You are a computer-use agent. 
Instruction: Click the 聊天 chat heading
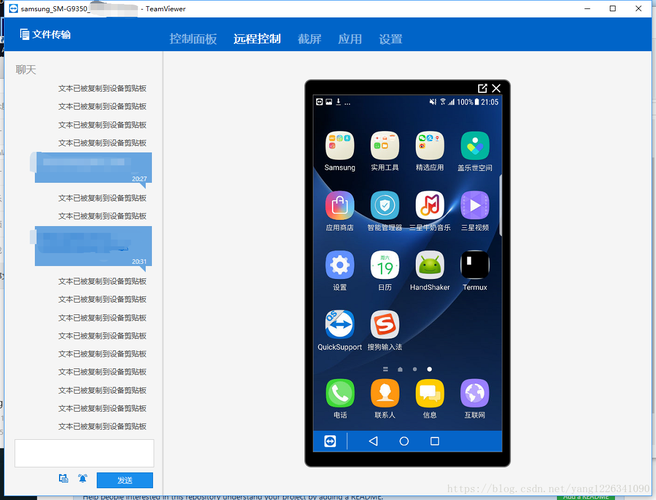pos(26,69)
